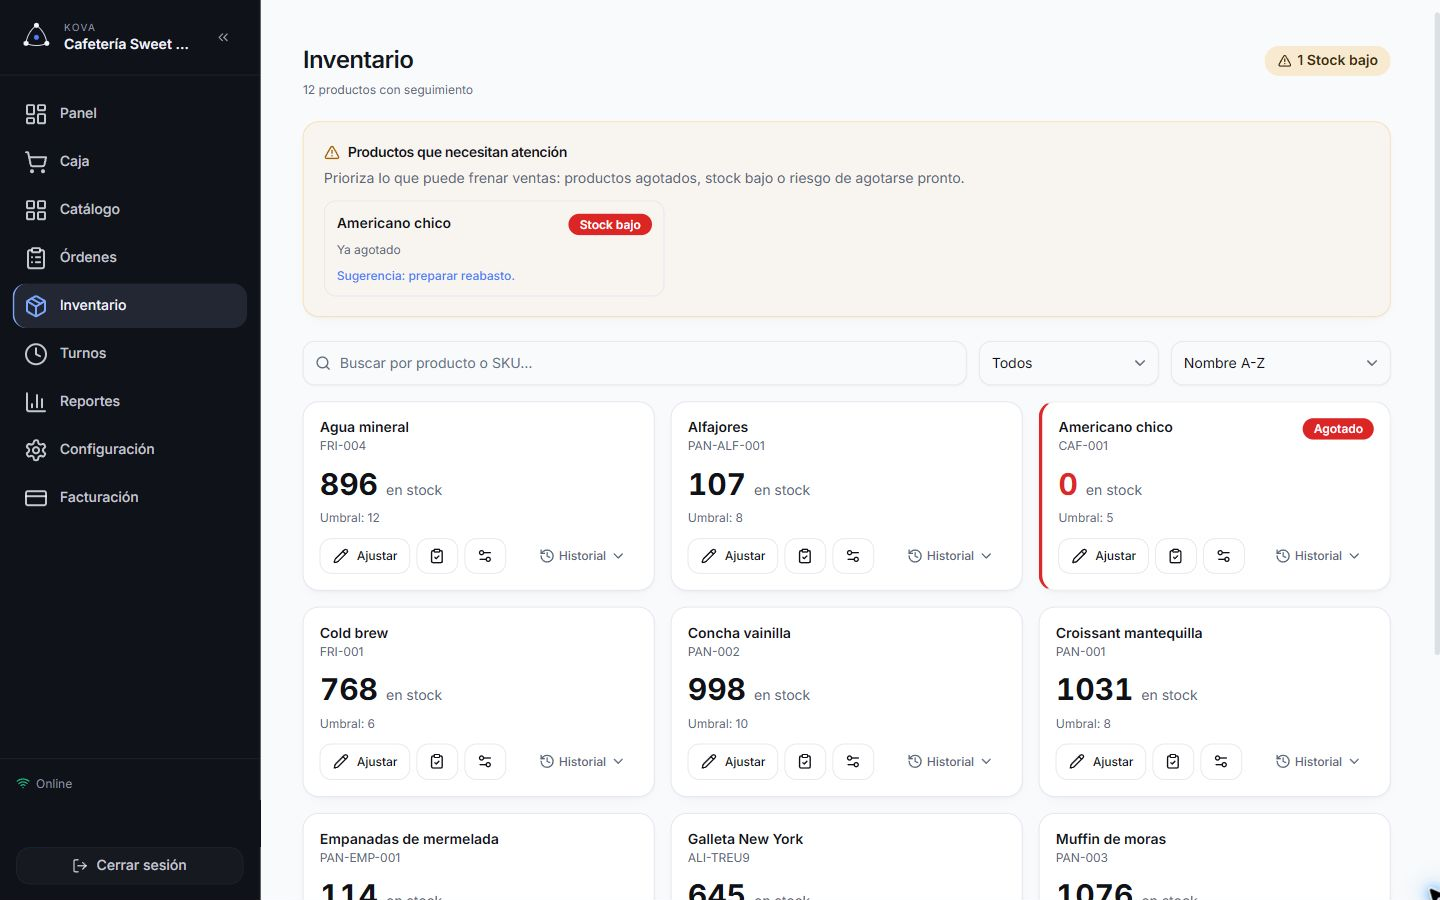Click Ajustar on Concha vainilla
1440x900 pixels.
tap(733, 762)
